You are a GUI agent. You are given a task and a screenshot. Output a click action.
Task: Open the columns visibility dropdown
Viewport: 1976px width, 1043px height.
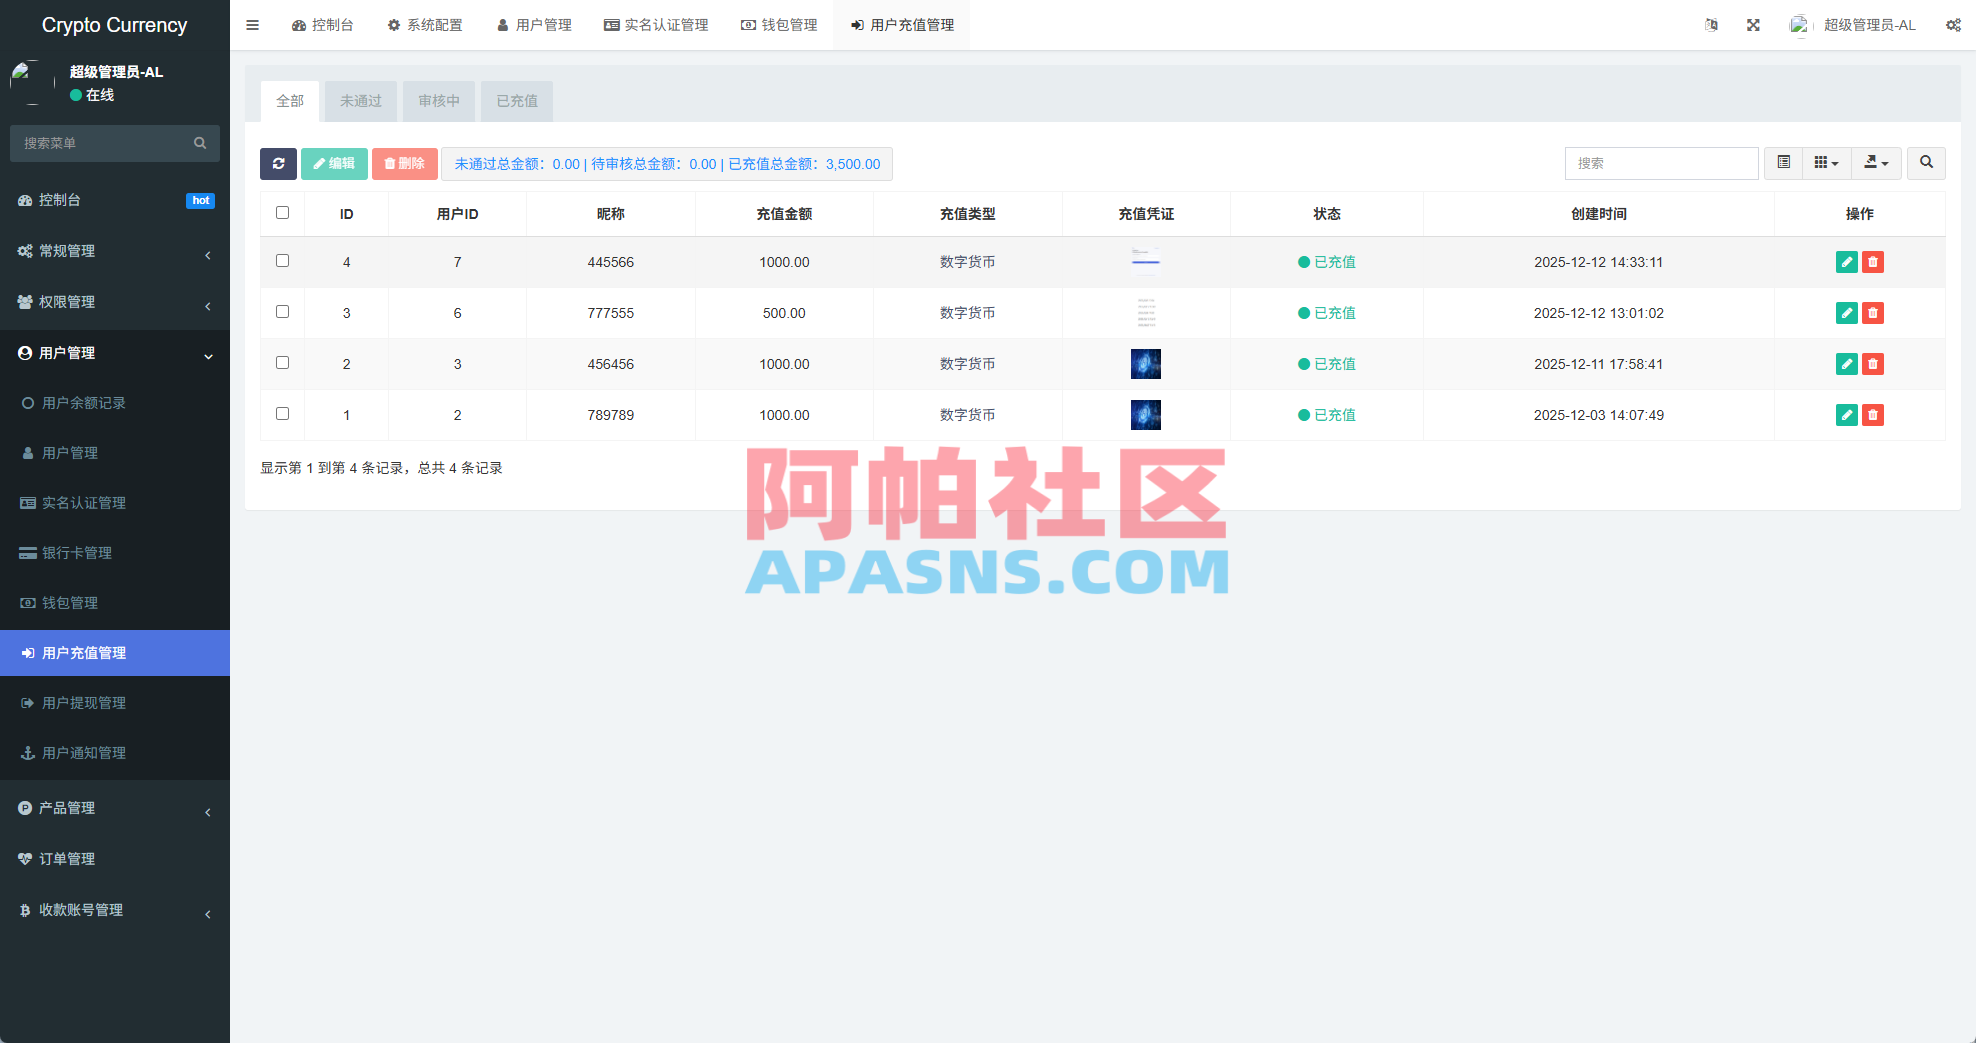click(x=1826, y=163)
